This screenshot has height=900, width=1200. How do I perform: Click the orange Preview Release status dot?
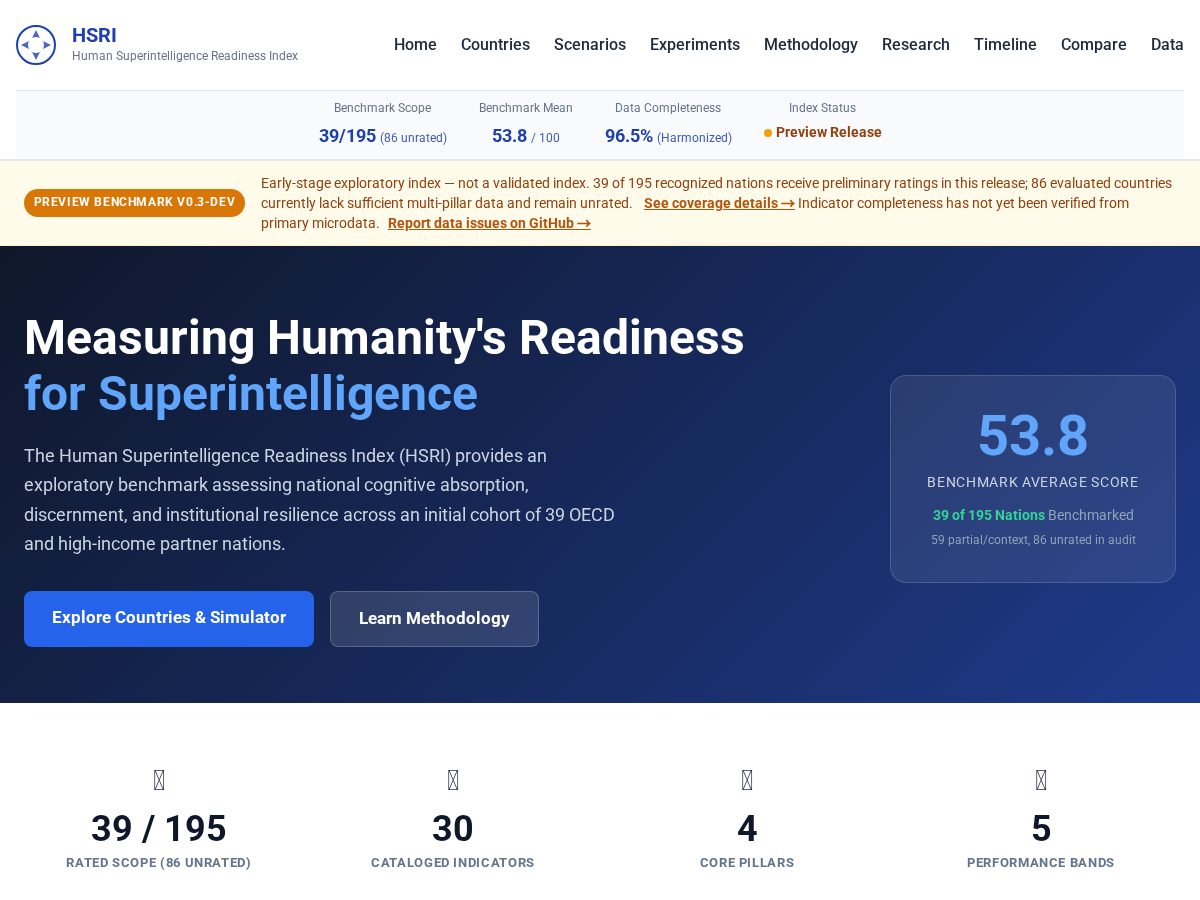pyautogui.click(x=768, y=133)
